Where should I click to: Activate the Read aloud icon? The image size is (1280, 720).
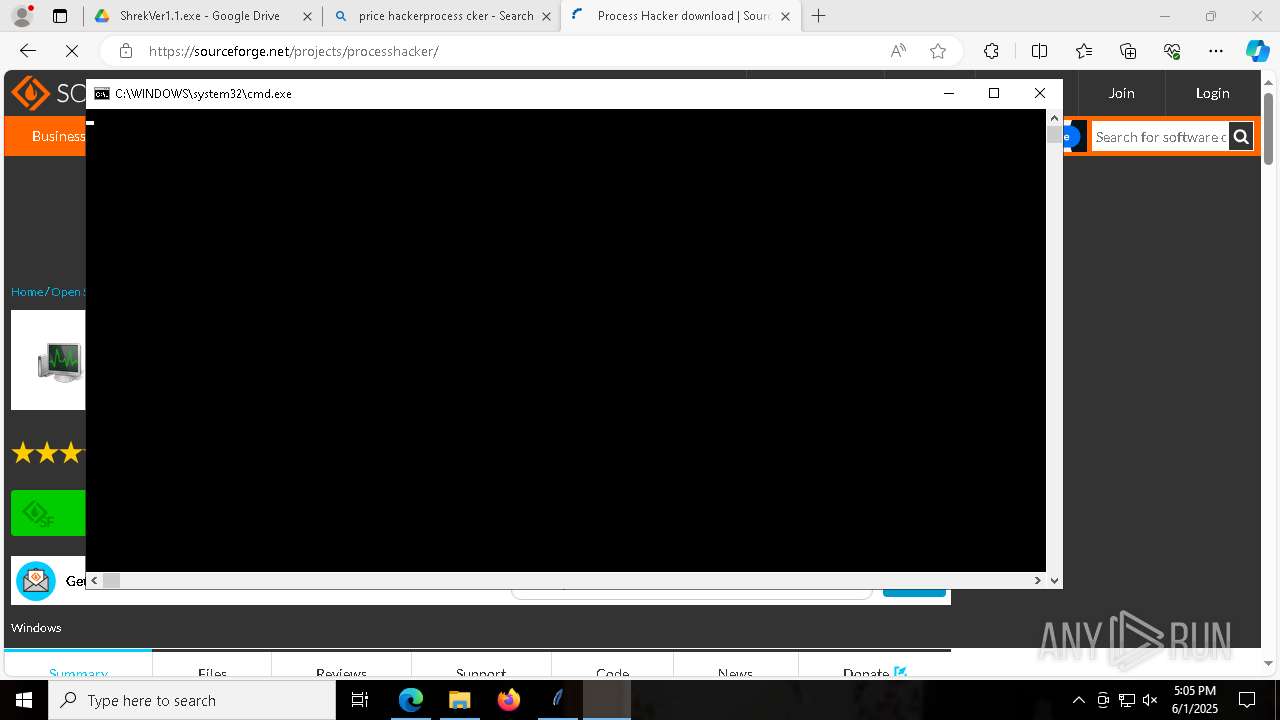[x=898, y=51]
